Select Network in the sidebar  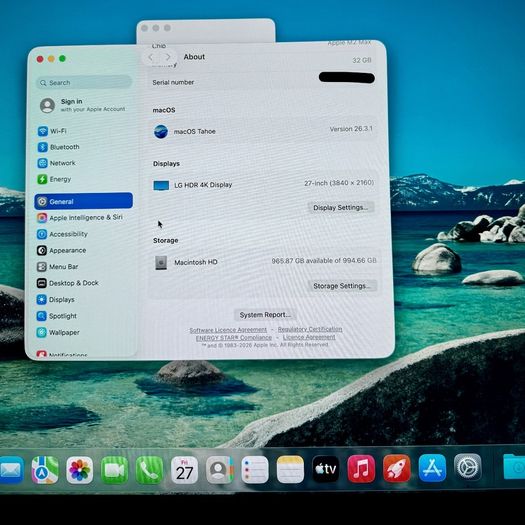pyautogui.click(x=57, y=163)
